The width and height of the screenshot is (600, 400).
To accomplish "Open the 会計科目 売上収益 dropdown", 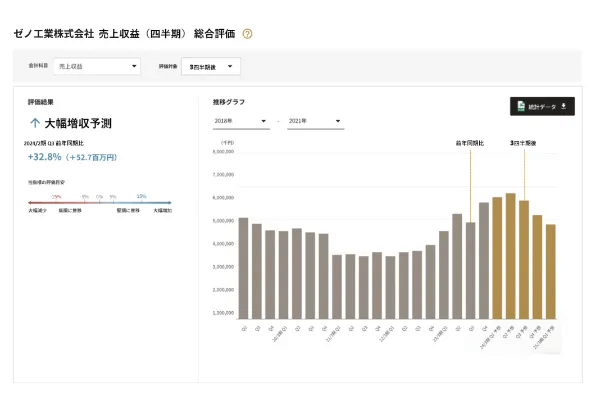I will click(97, 67).
